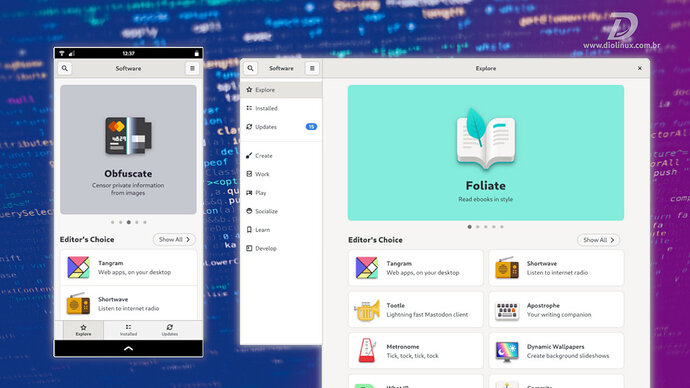Click the Obfuscate app icon
Viewport: 690px width, 388px height.
pos(128,136)
